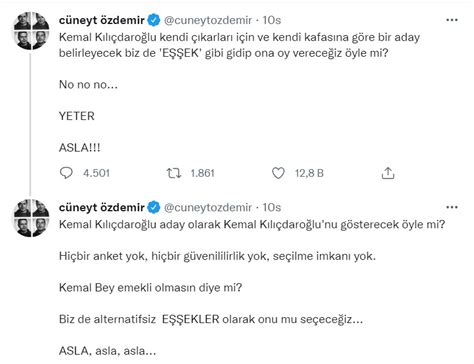Open cüneyt özdemir name on second tweet
The height and width of the screenshot is (364, 474).
(x=102, y=208)
